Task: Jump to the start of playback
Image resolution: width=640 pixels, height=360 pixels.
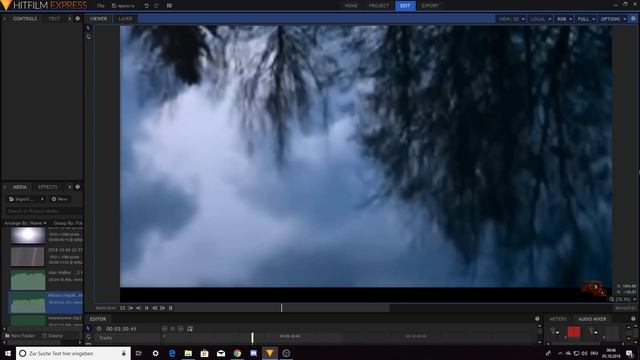Action: [147, 308]
